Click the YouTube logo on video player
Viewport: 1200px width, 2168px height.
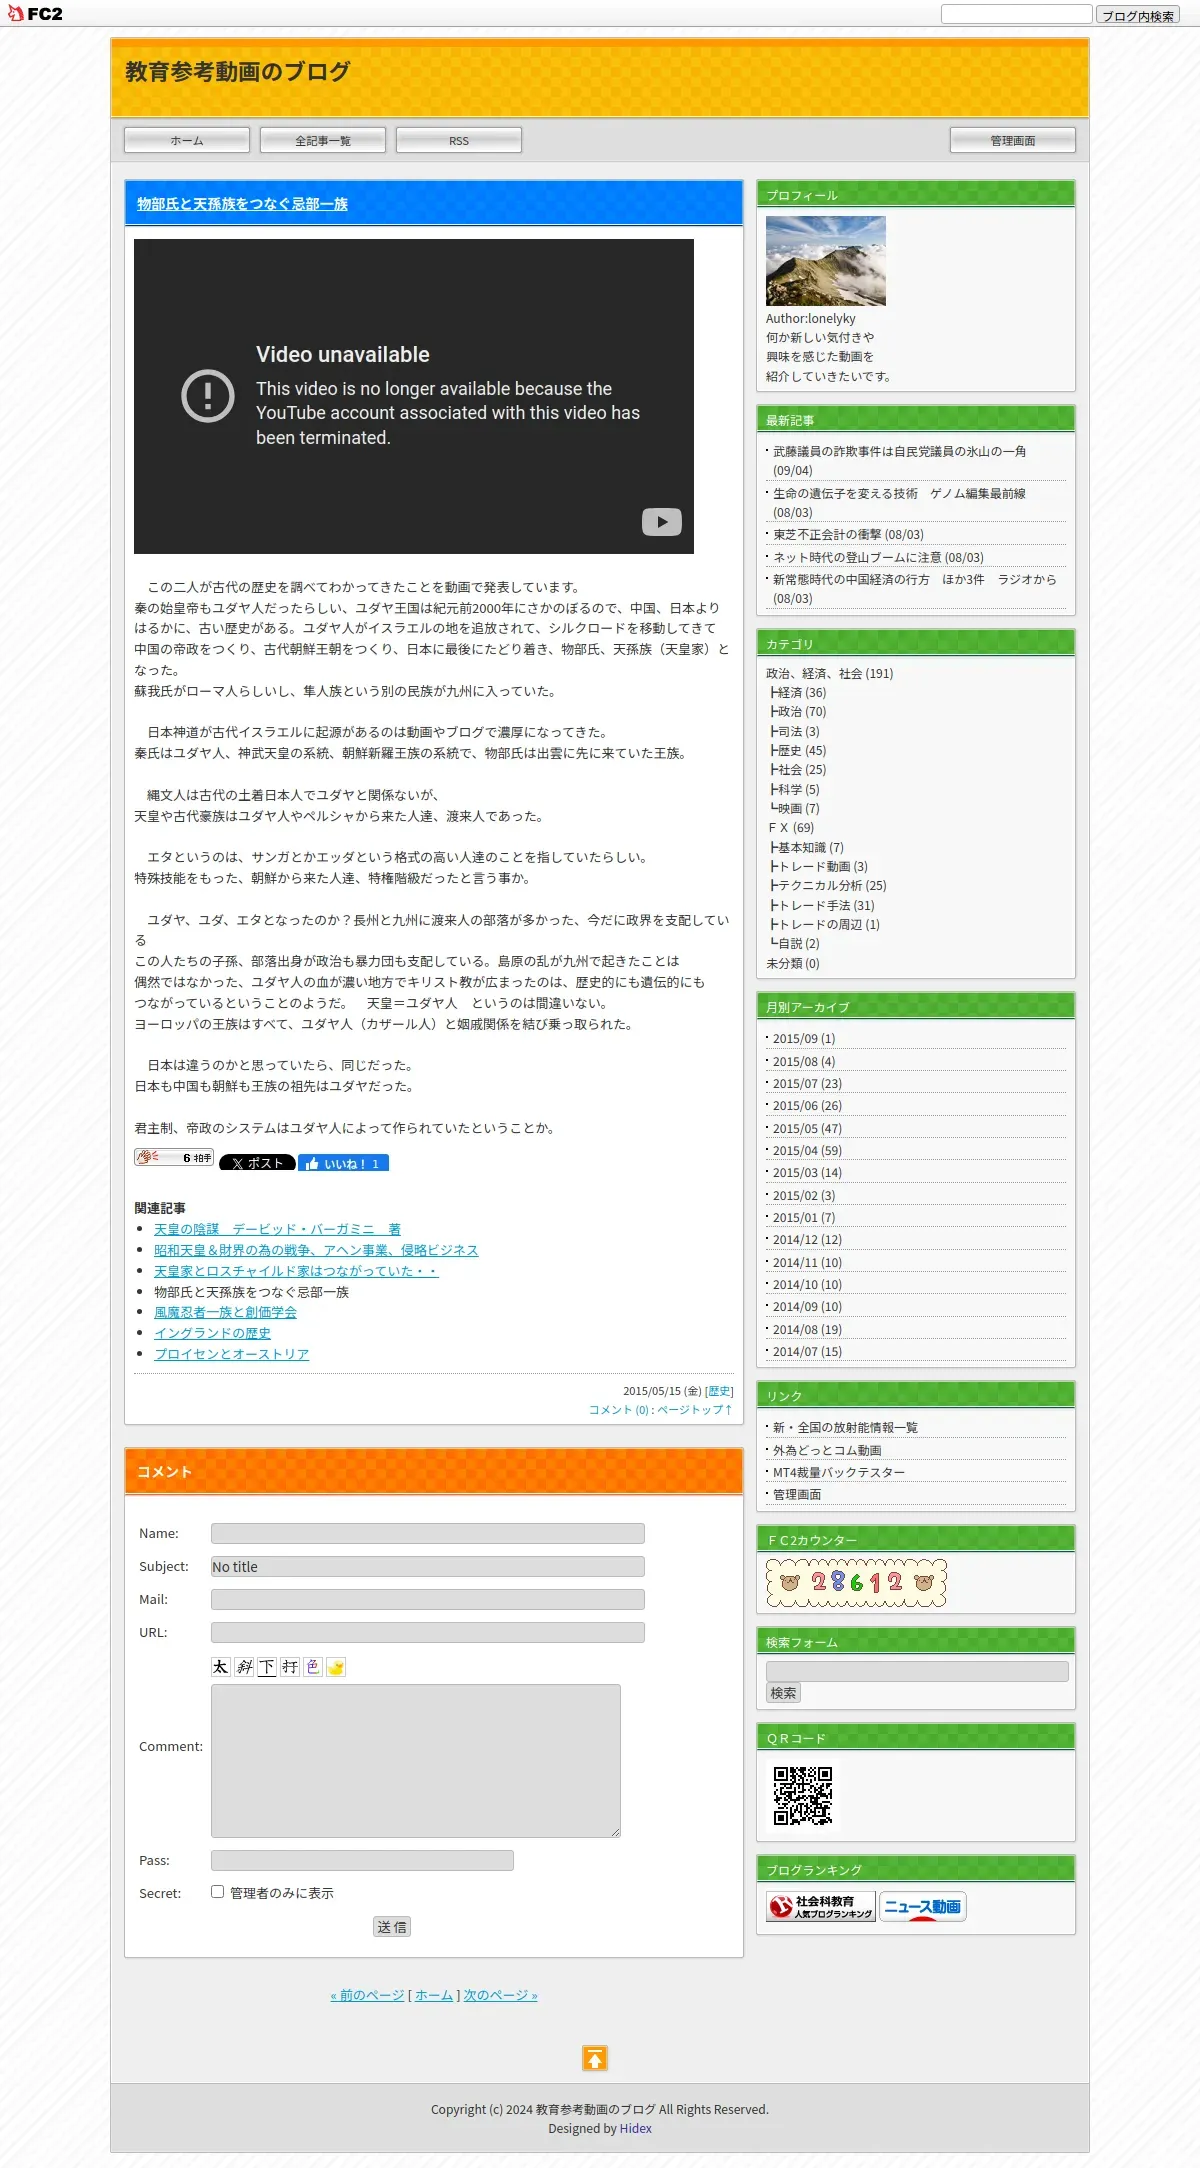click(662, 521)
